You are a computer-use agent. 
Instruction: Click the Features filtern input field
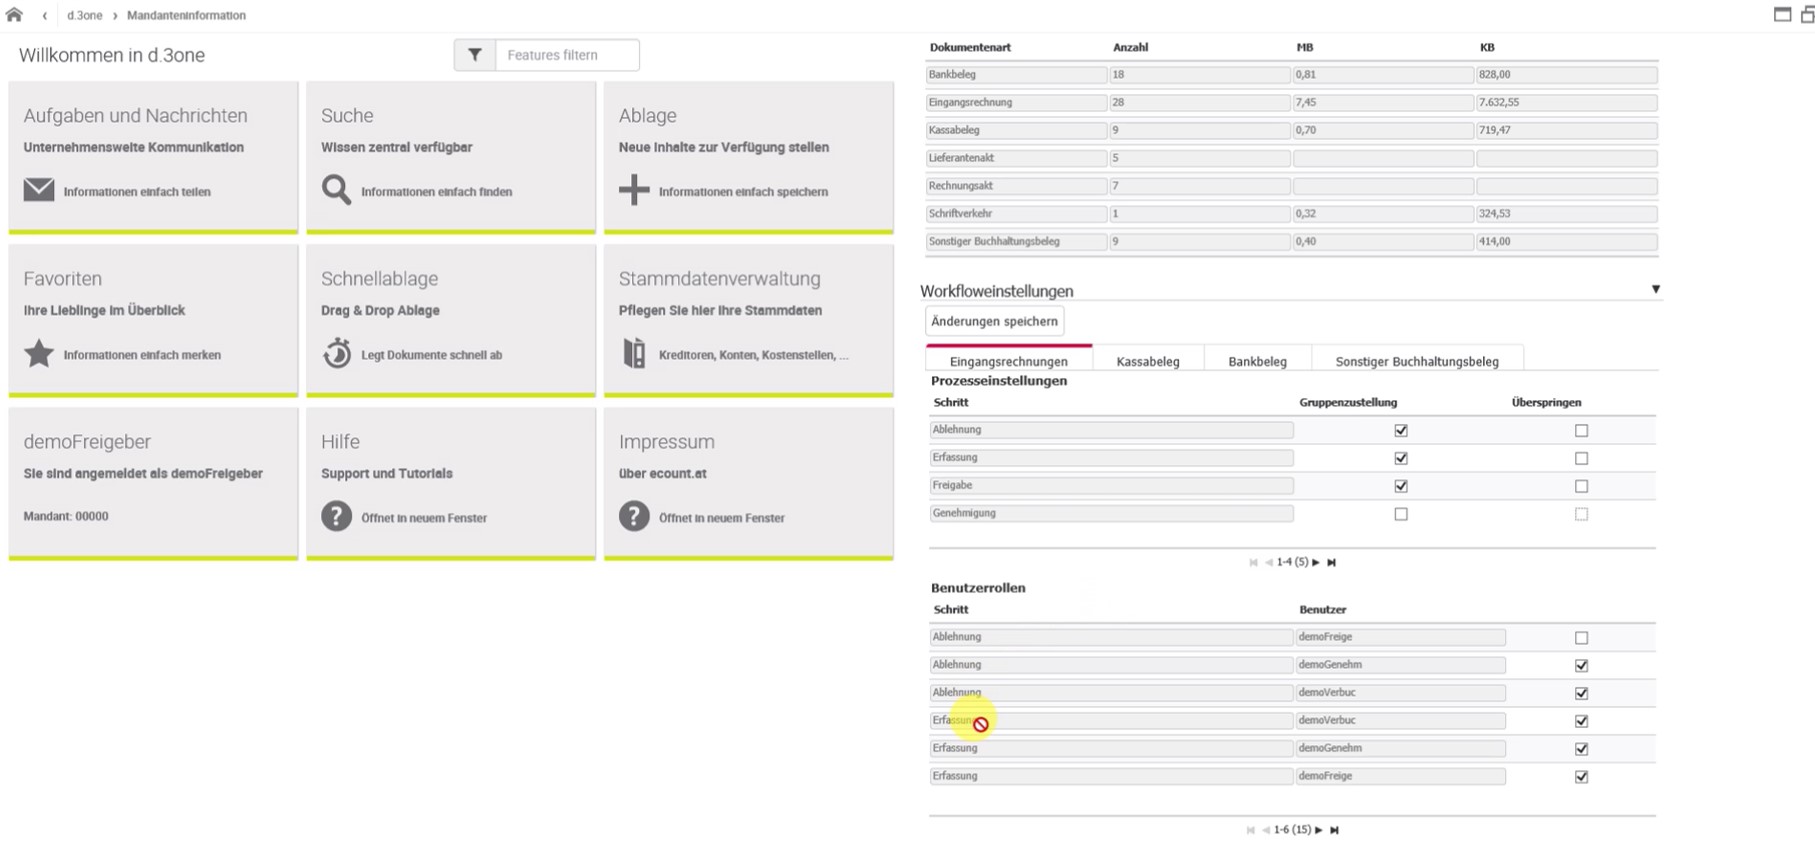[567, 55]
